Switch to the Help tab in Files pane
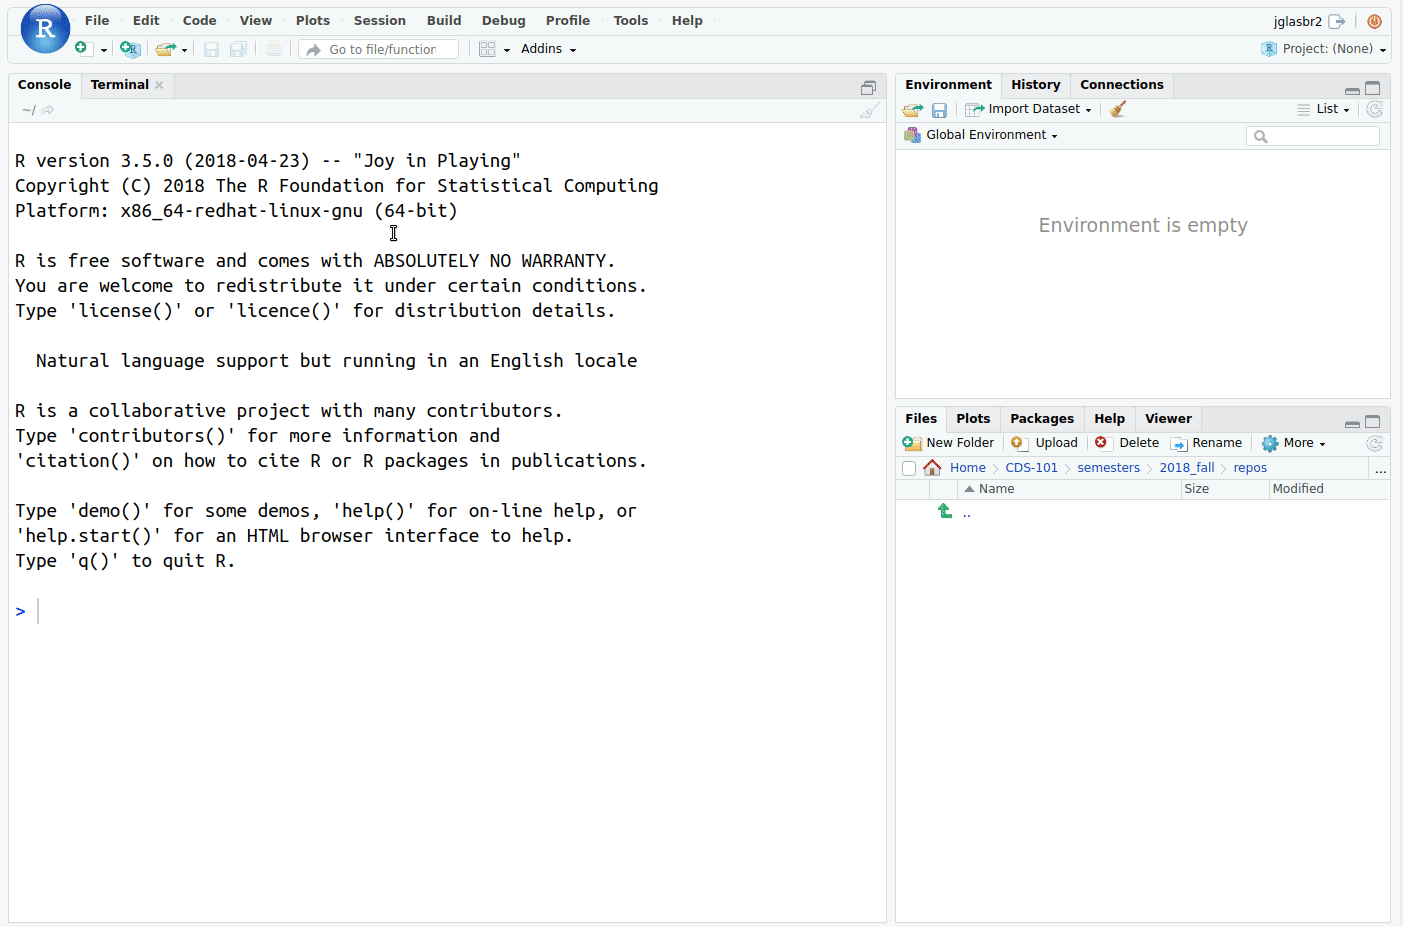The image size is (1403, 927). click(1109, 419)
